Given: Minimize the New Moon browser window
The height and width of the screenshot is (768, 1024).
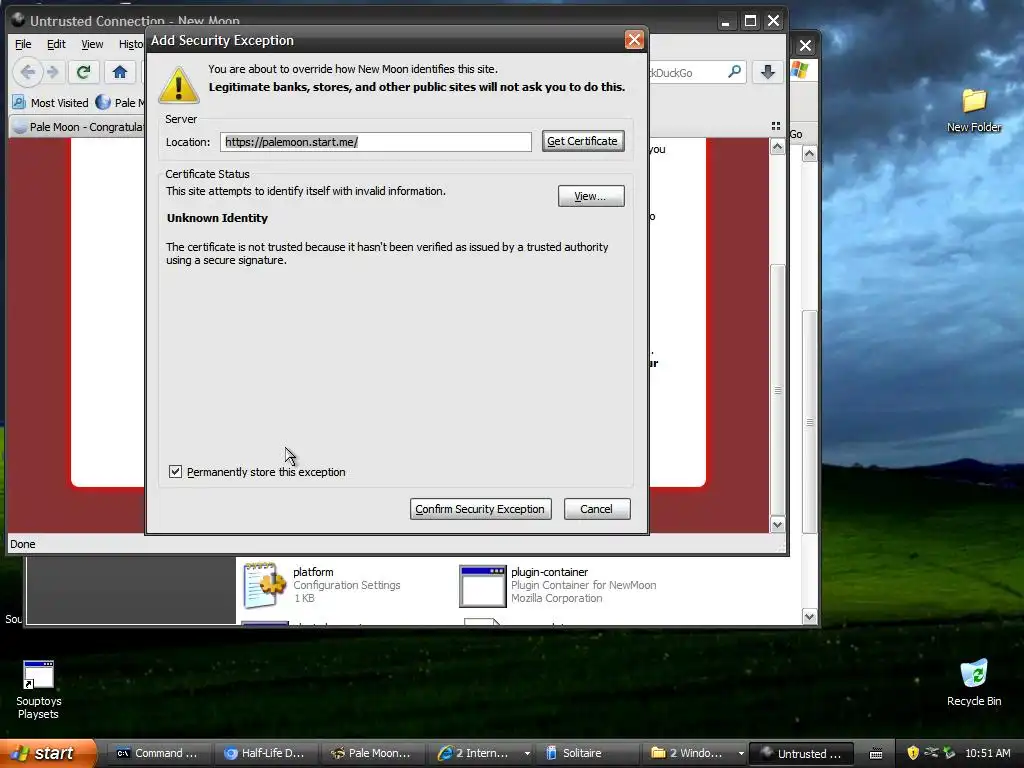Looking at the screenshot, I should coord(726,21).
